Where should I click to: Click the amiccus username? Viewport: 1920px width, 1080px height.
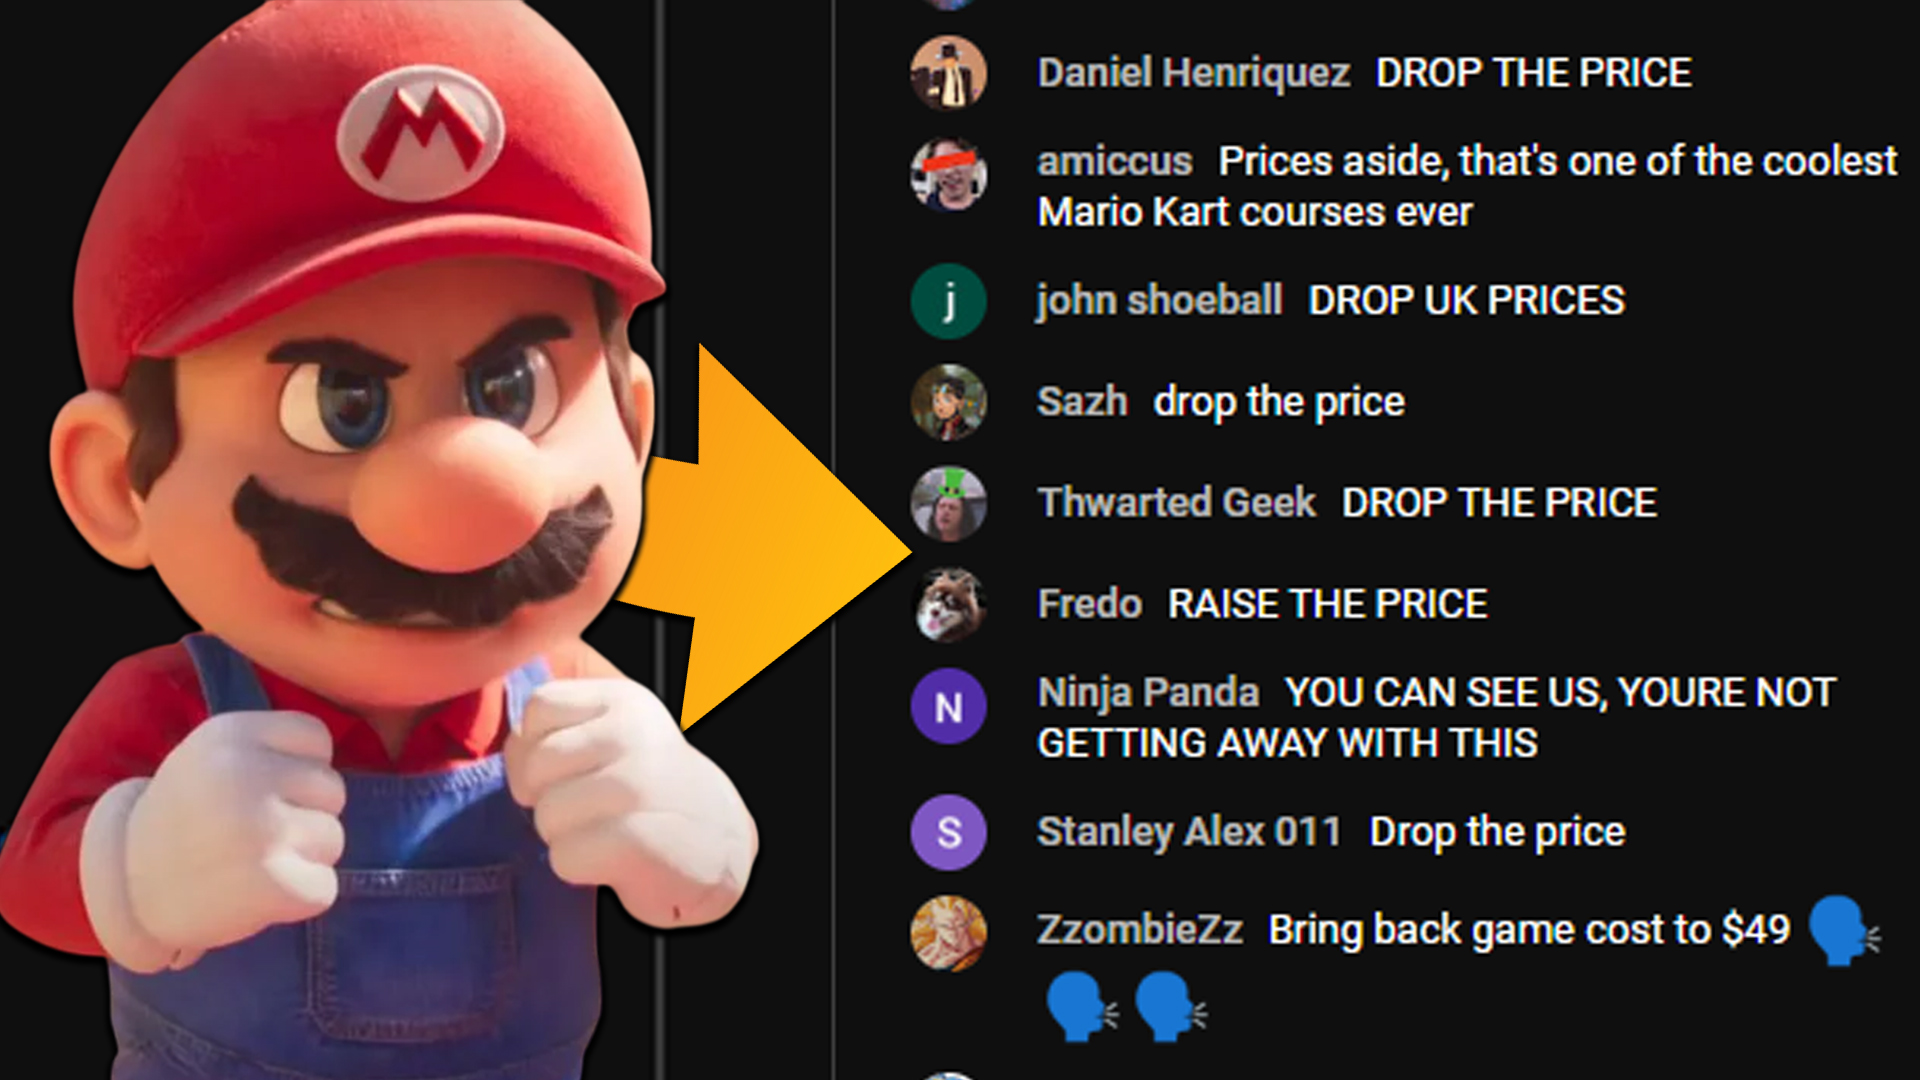[1114, 161]
